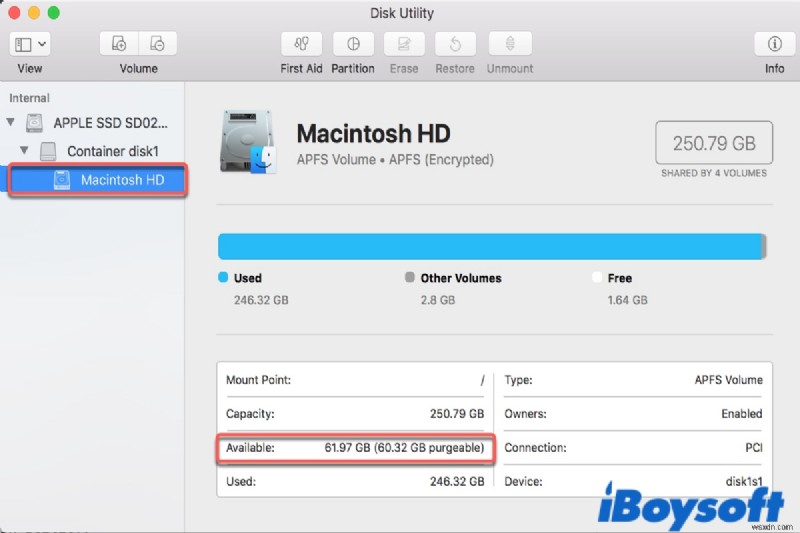Click the 2.8 GB other volumes value

tap(438, 300)
